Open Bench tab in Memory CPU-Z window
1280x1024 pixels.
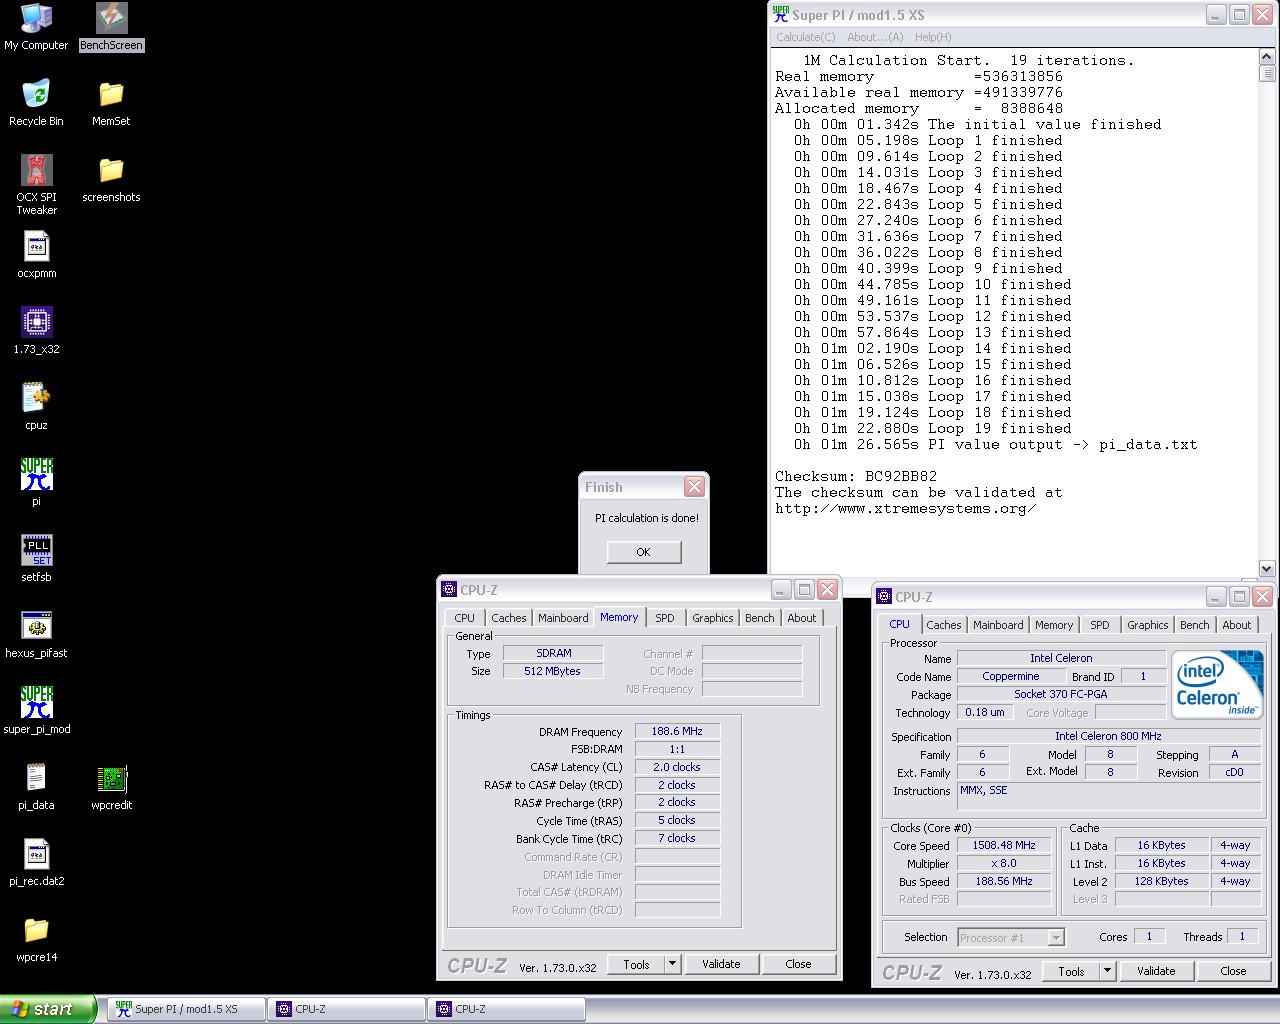760,618
